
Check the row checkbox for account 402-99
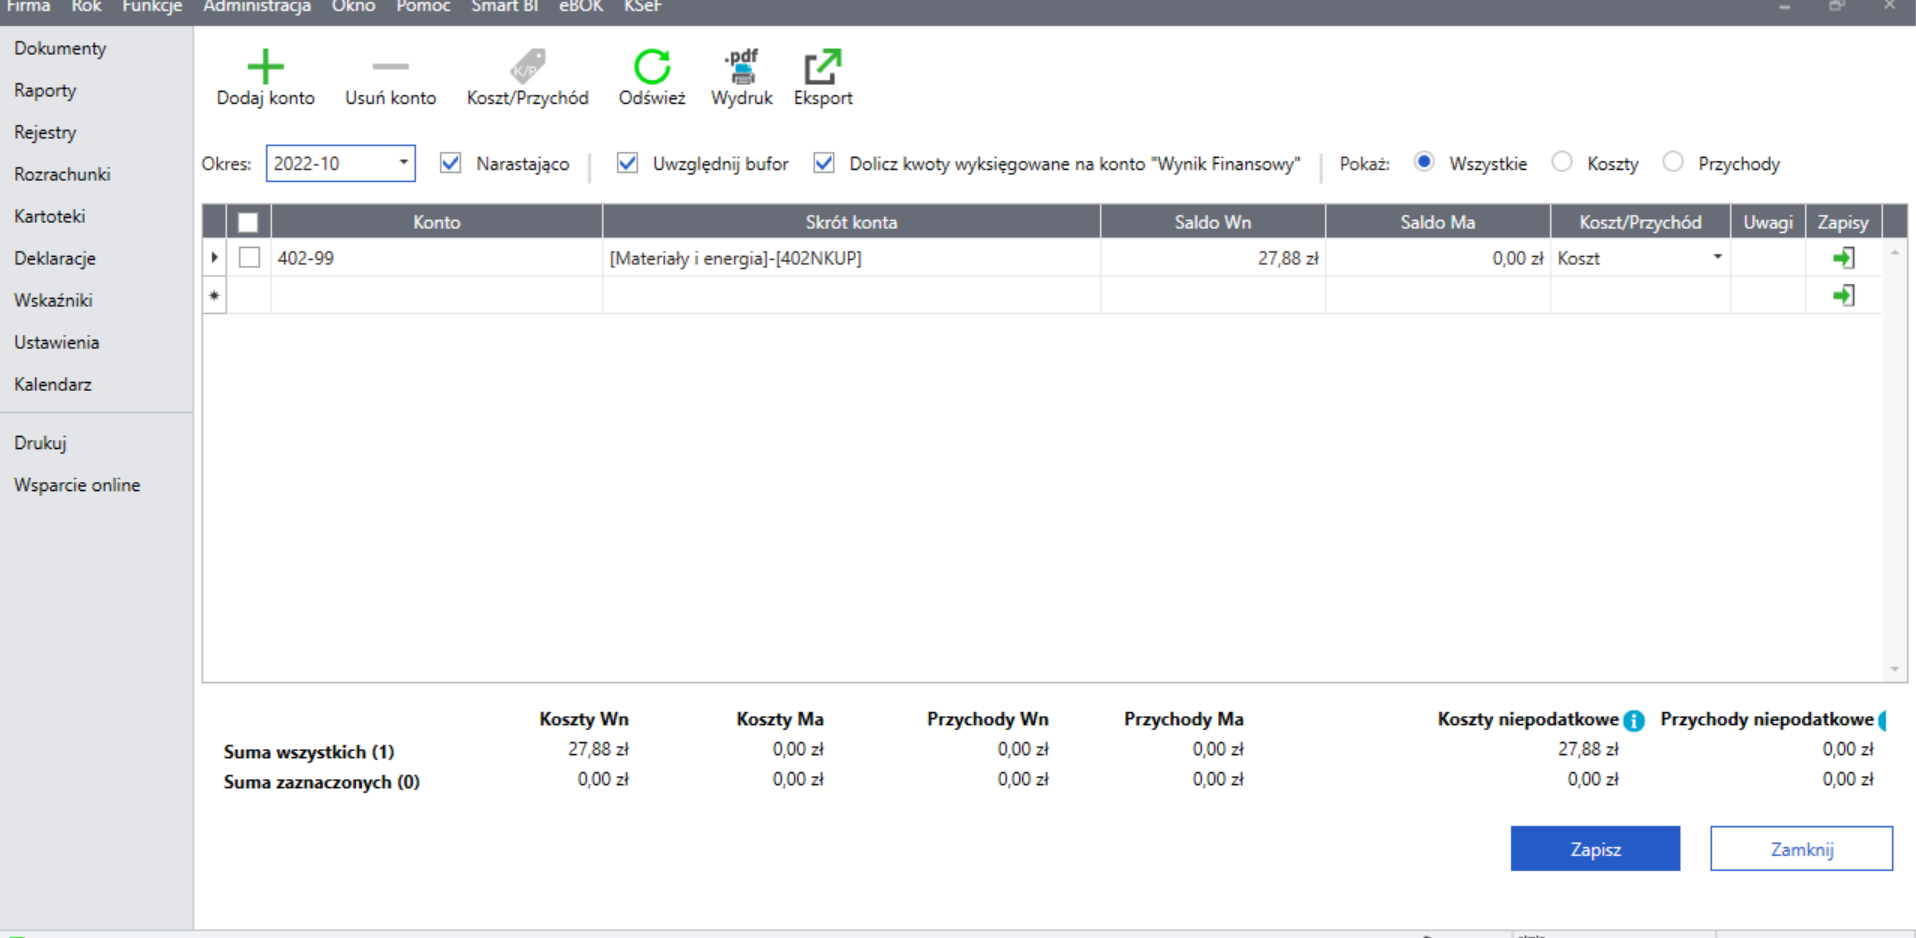coord(249,257)
